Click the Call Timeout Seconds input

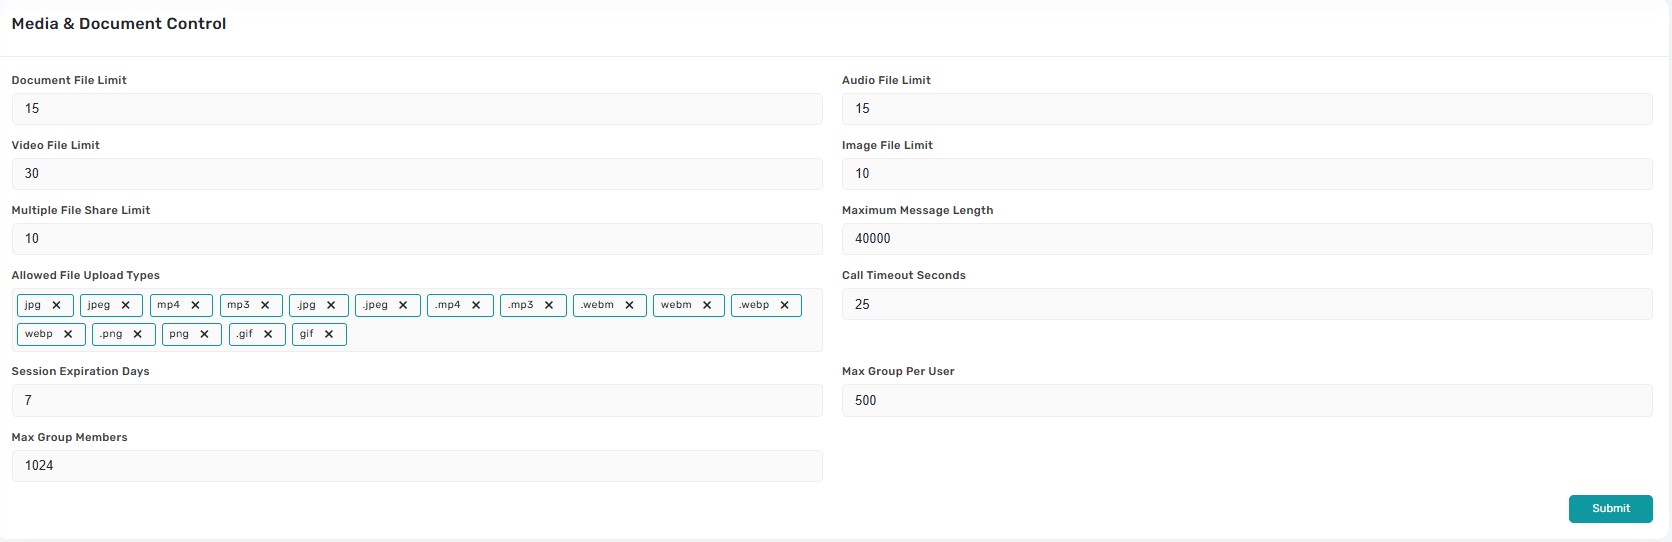[1246, 304]
